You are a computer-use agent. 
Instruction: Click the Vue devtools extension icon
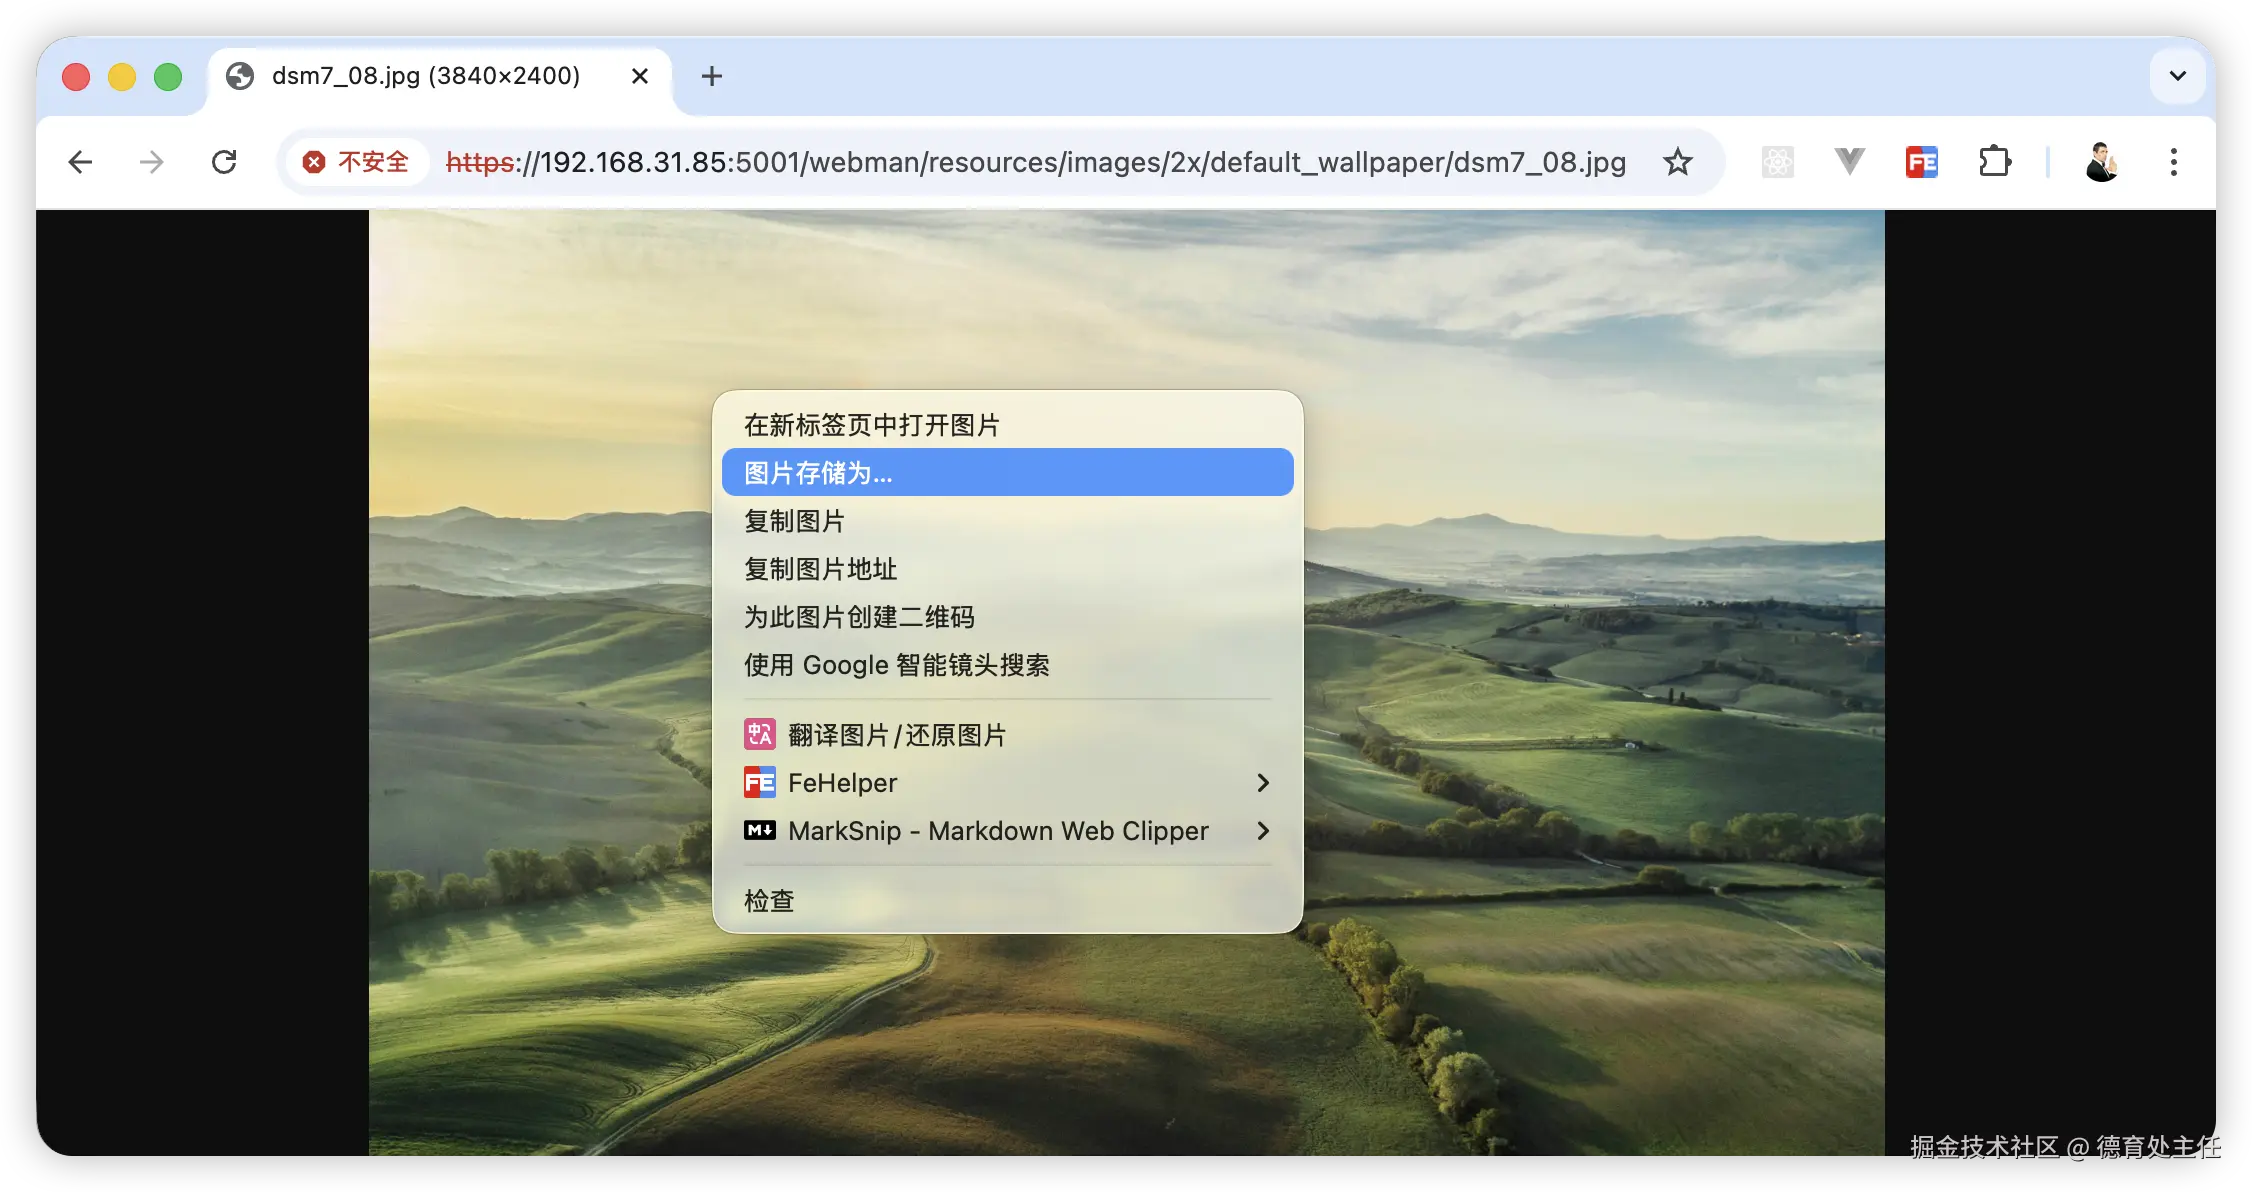point(1849,161)
